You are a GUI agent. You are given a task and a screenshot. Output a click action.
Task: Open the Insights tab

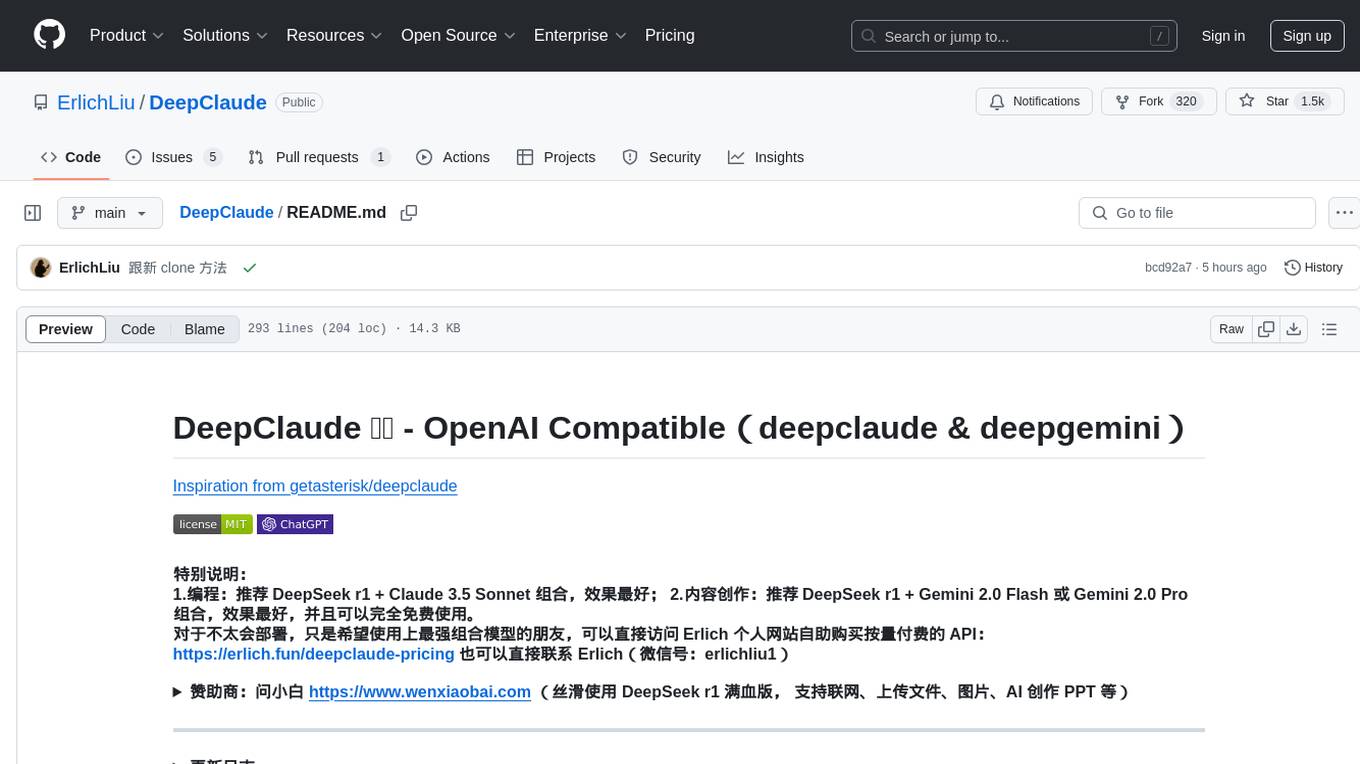coord(766,157)
